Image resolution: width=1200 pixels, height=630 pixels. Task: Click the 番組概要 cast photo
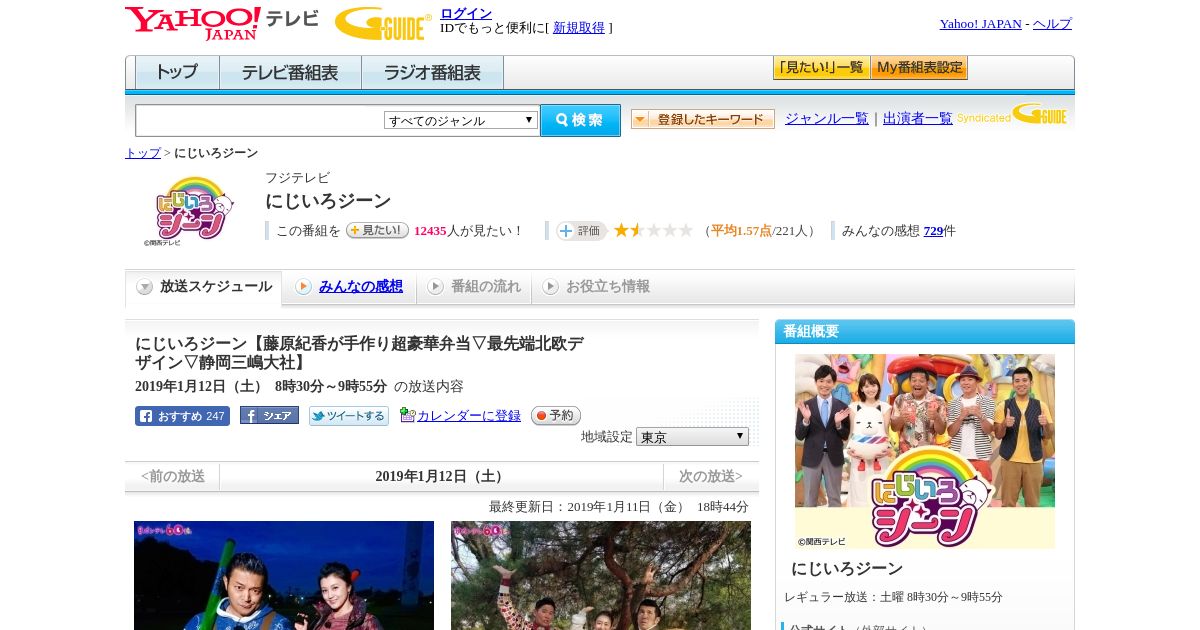[925, 451]
